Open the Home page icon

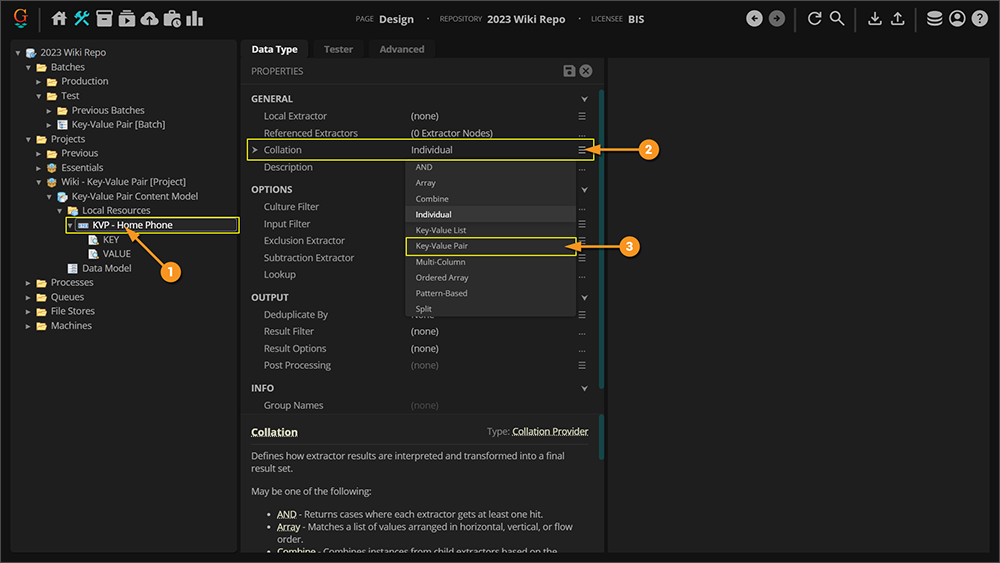click(59, 18)
